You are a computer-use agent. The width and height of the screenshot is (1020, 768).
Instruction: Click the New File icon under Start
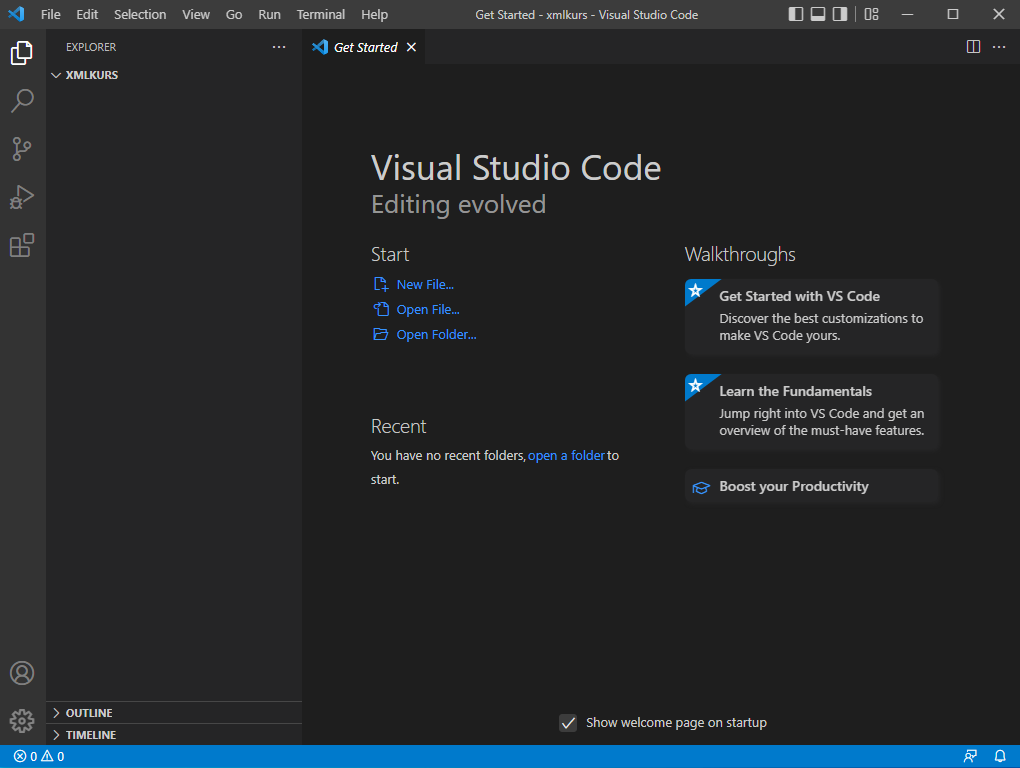pyautogui.click(x=381, y=284)
